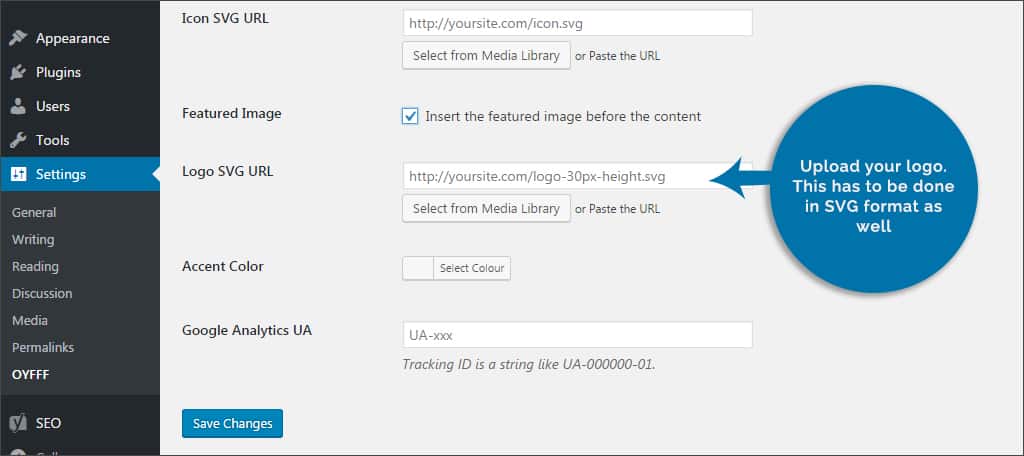
Task: Click the Users person icon
Action: click(x=18, y=107)
